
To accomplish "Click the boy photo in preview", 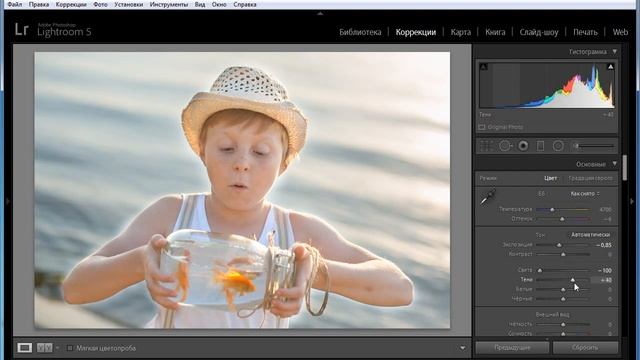I will [x=242, y=190].
